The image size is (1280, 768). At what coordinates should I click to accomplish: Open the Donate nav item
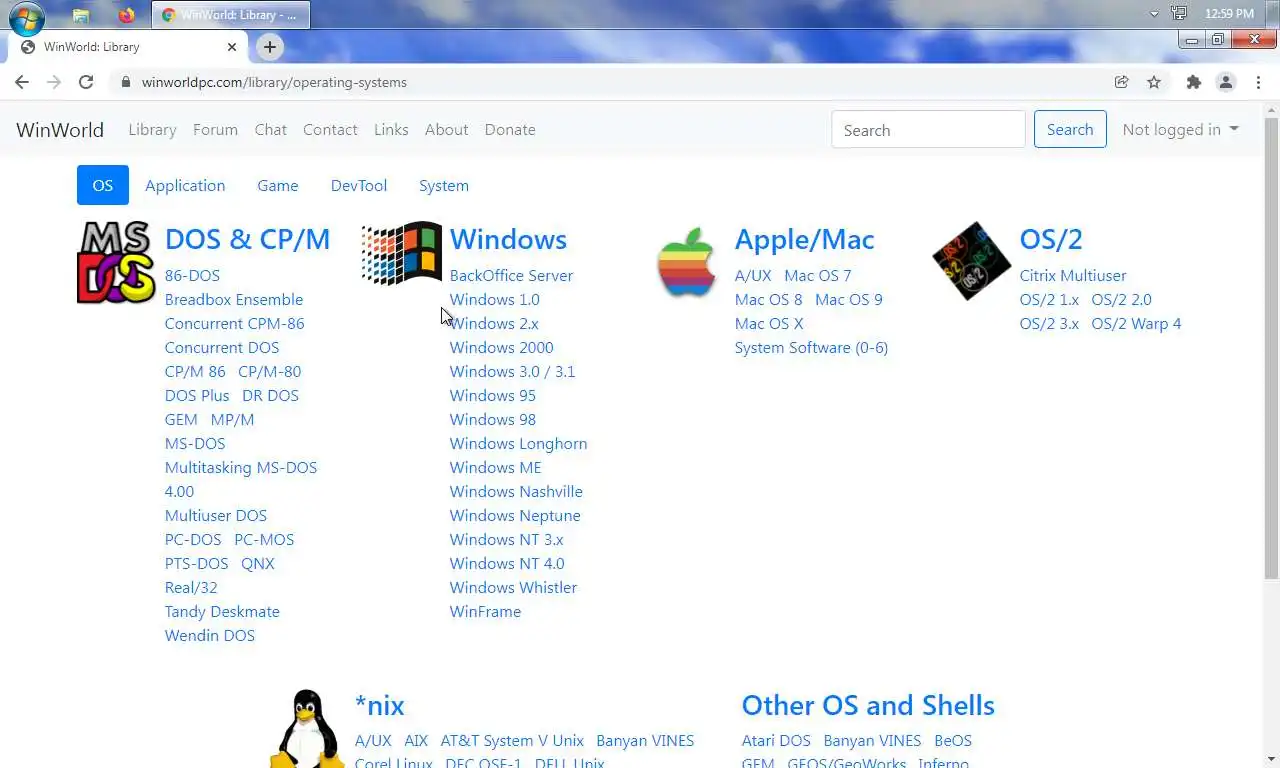[510, 129]
